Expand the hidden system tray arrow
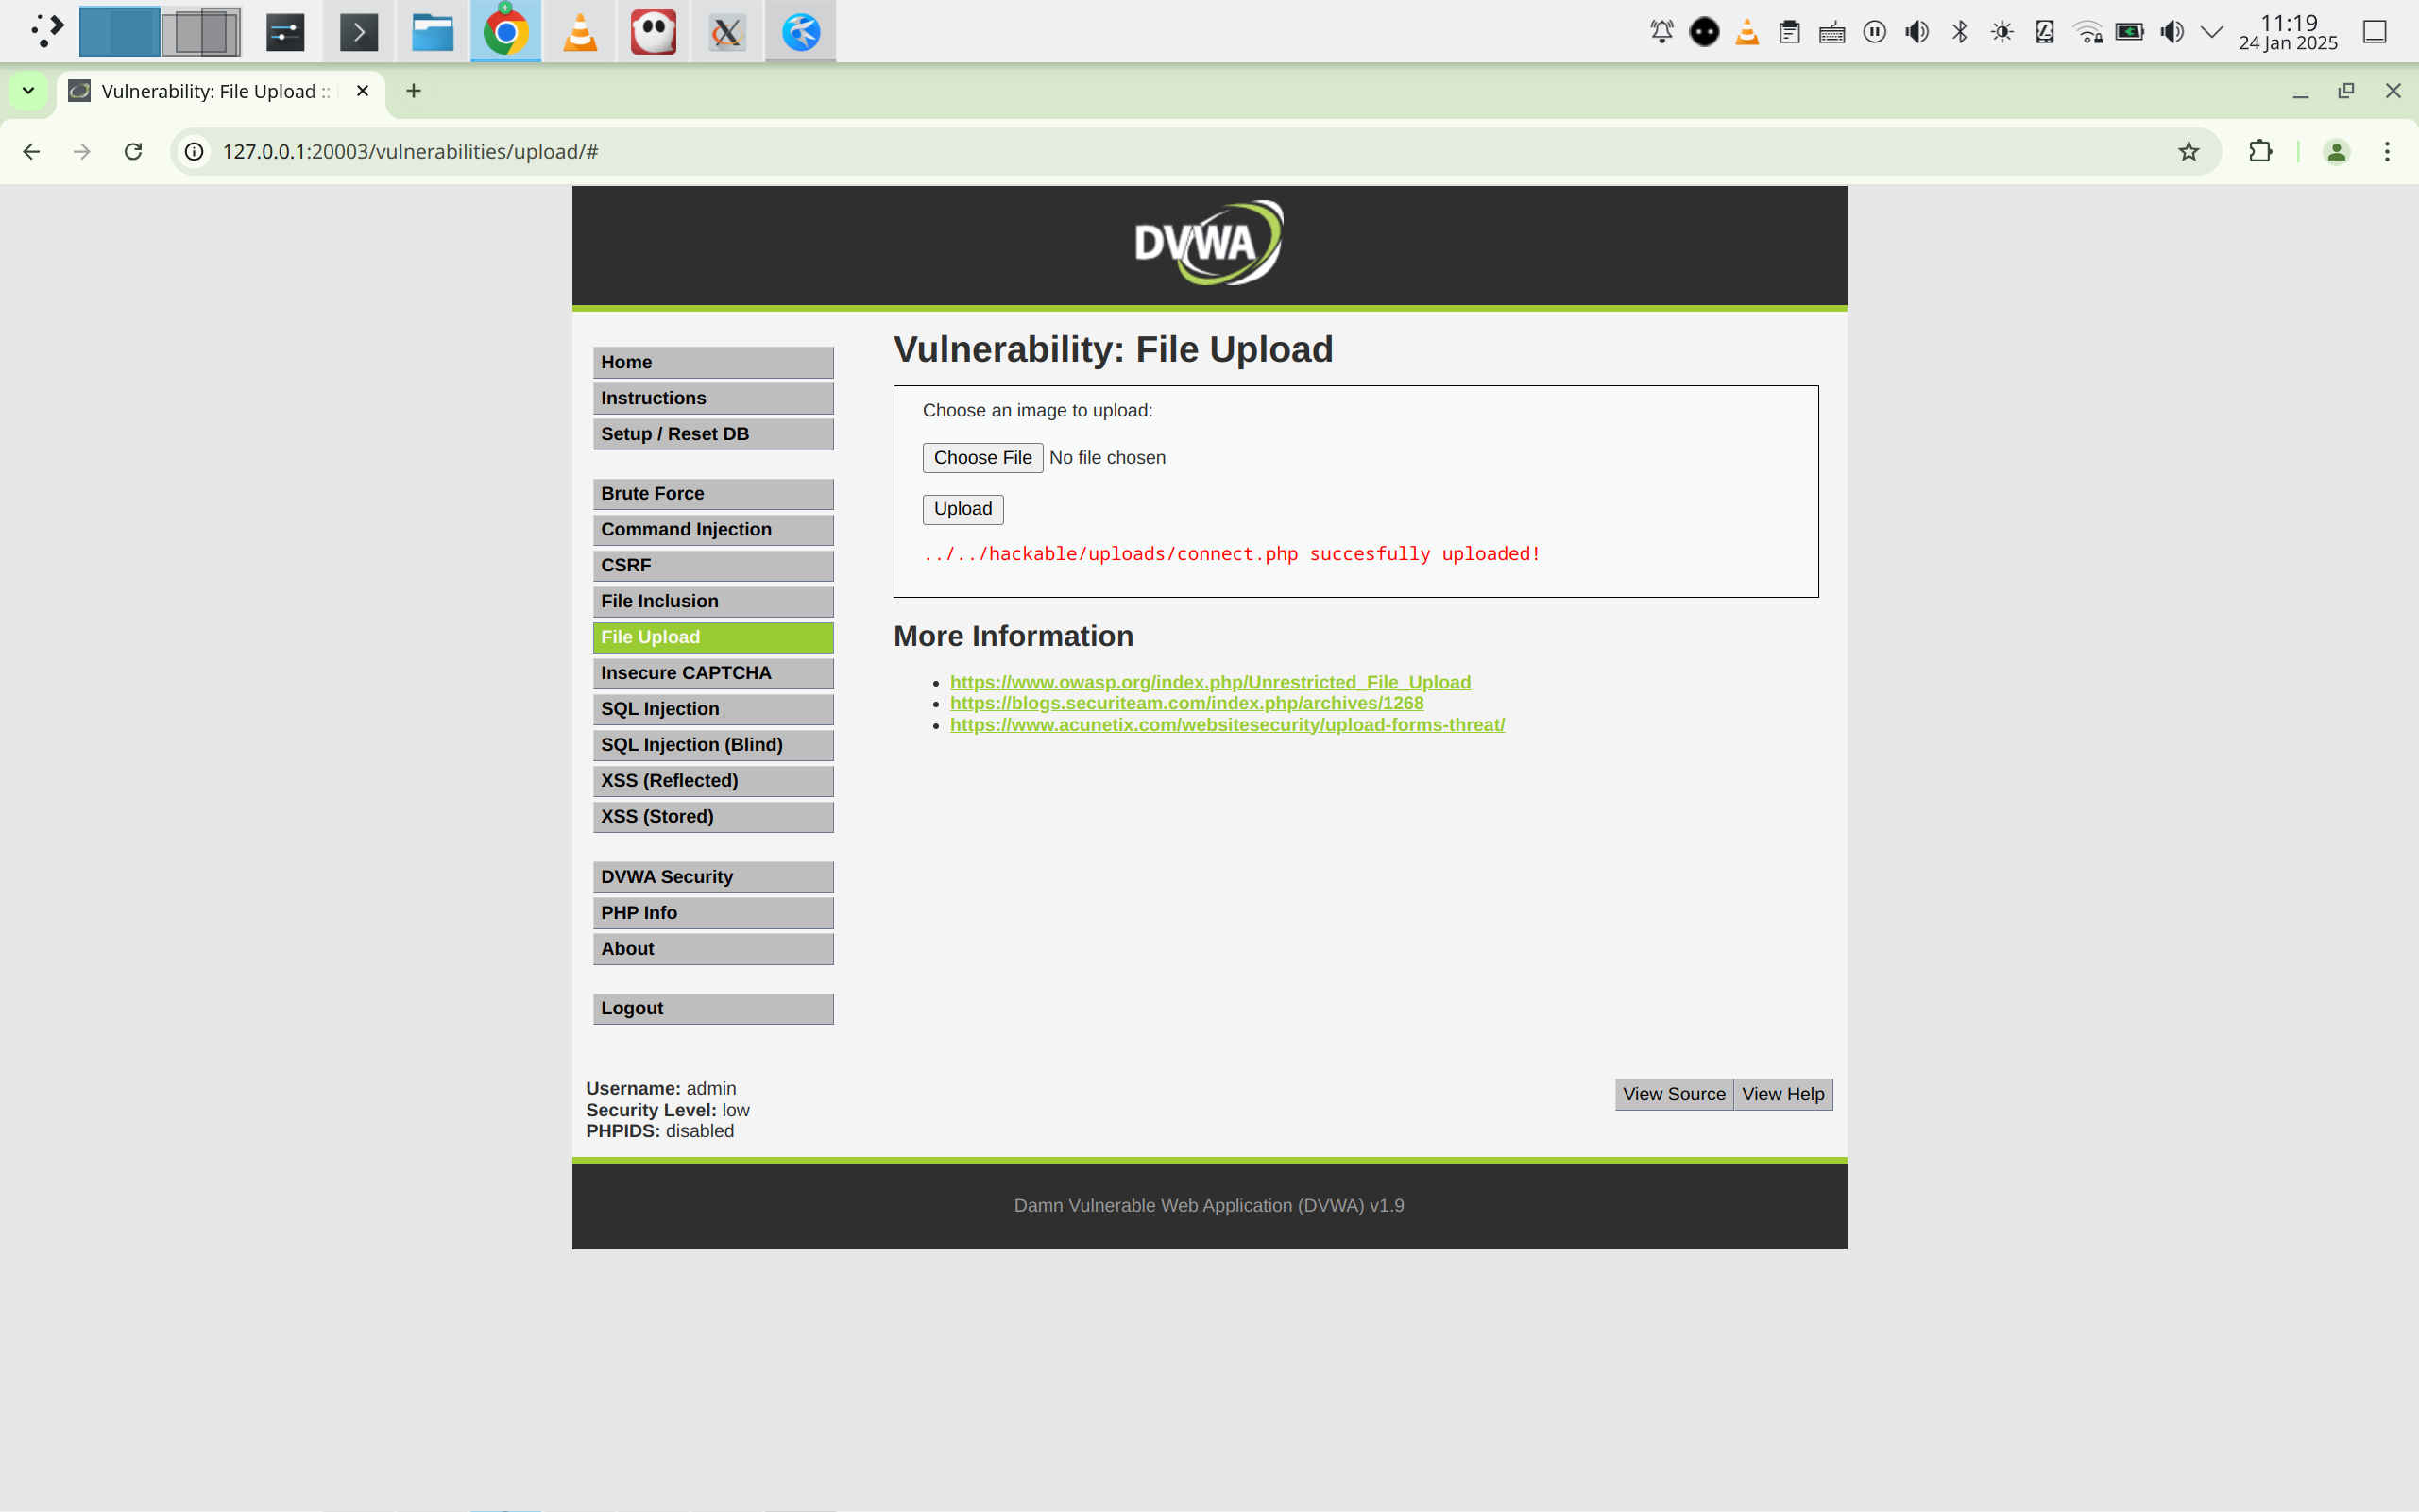Viewport: 2419px width, 1512px height. click(2211, 32)
